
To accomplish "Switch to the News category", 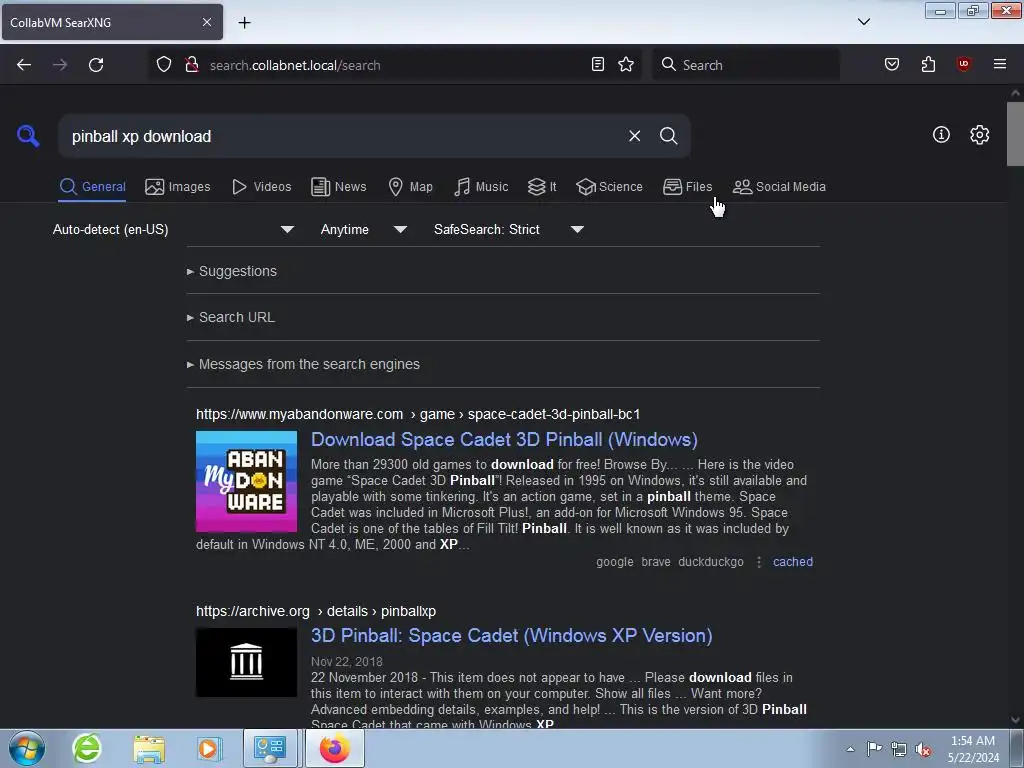I will [x=339, y=187].
